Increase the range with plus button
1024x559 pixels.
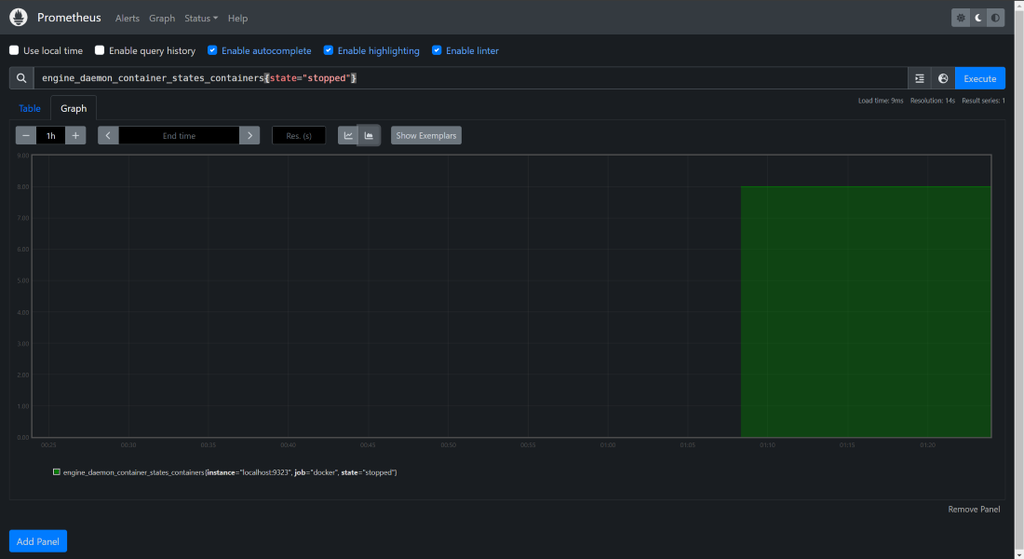(76, 136)
